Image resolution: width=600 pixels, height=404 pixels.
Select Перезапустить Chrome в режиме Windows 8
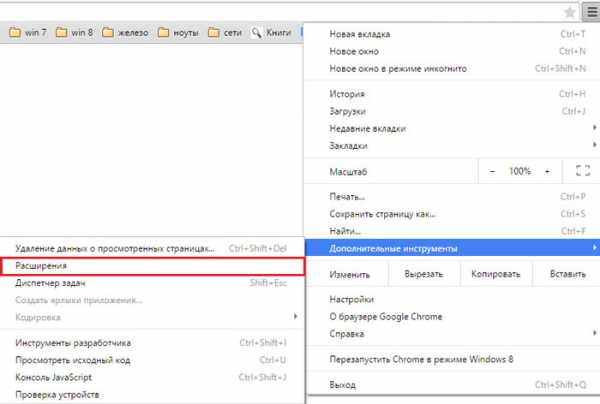[x=452, y=359]
